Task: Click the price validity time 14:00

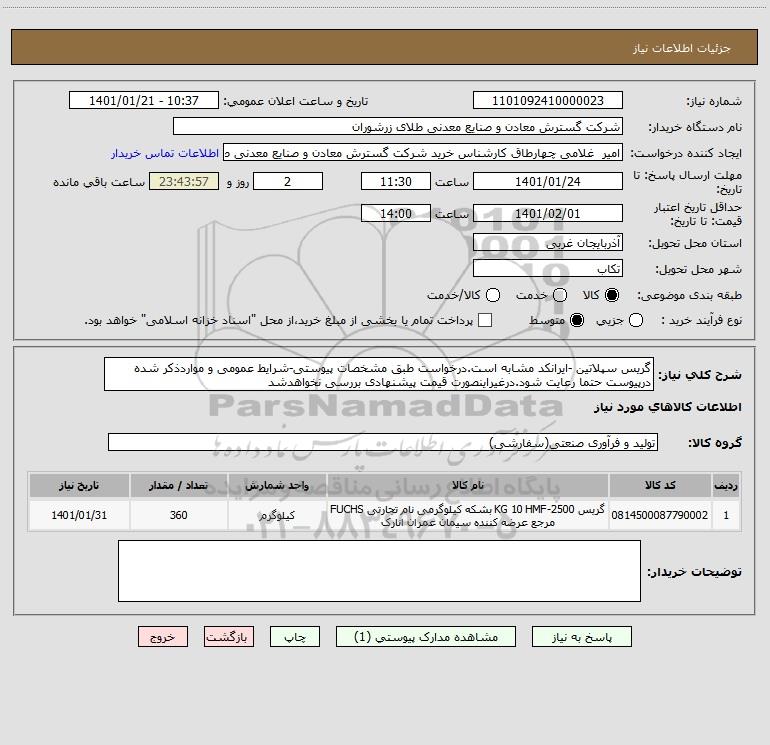Action: (396, 213)
